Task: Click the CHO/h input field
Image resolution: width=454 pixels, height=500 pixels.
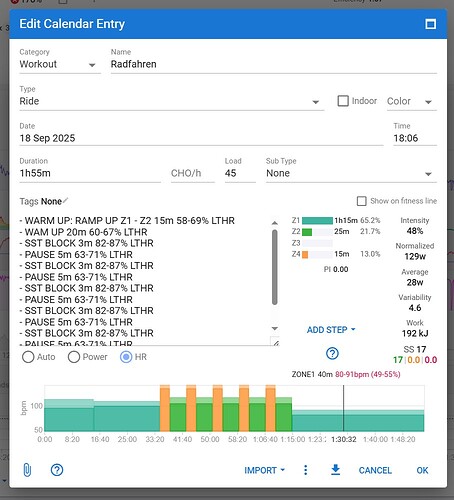Action: click(x=193, y=173)
